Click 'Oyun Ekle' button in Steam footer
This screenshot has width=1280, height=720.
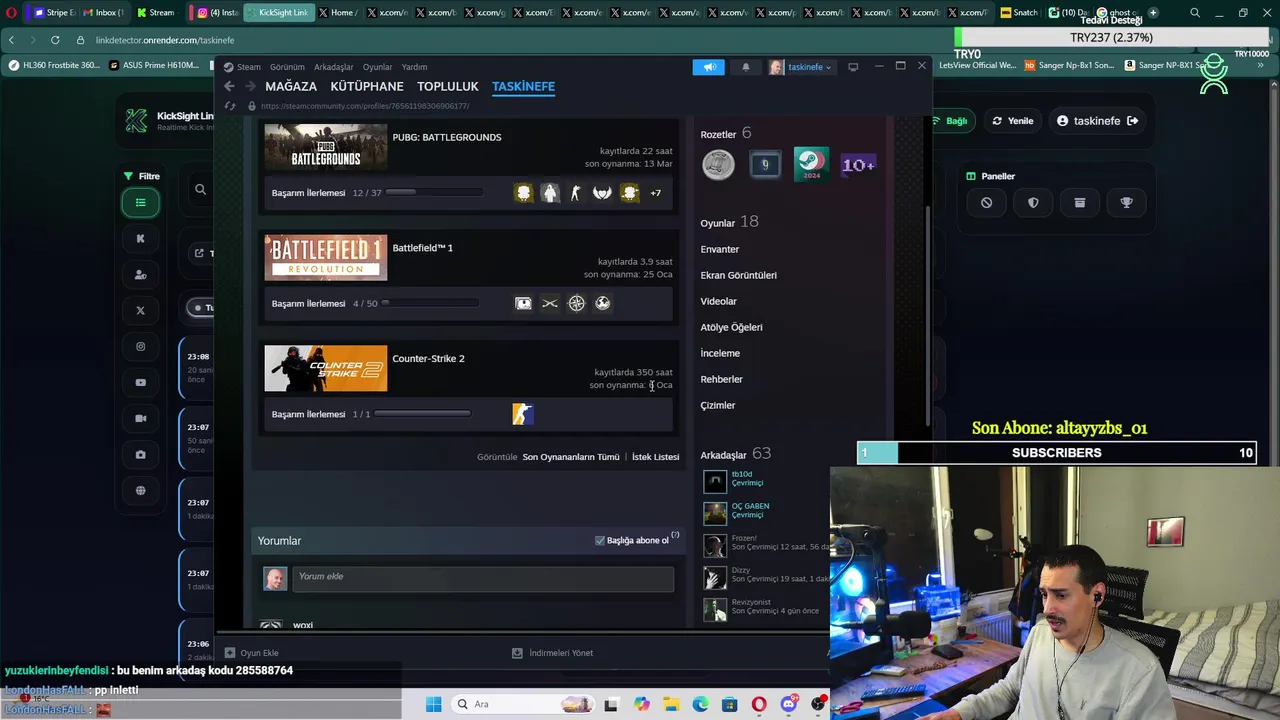[x=252, y=653]
